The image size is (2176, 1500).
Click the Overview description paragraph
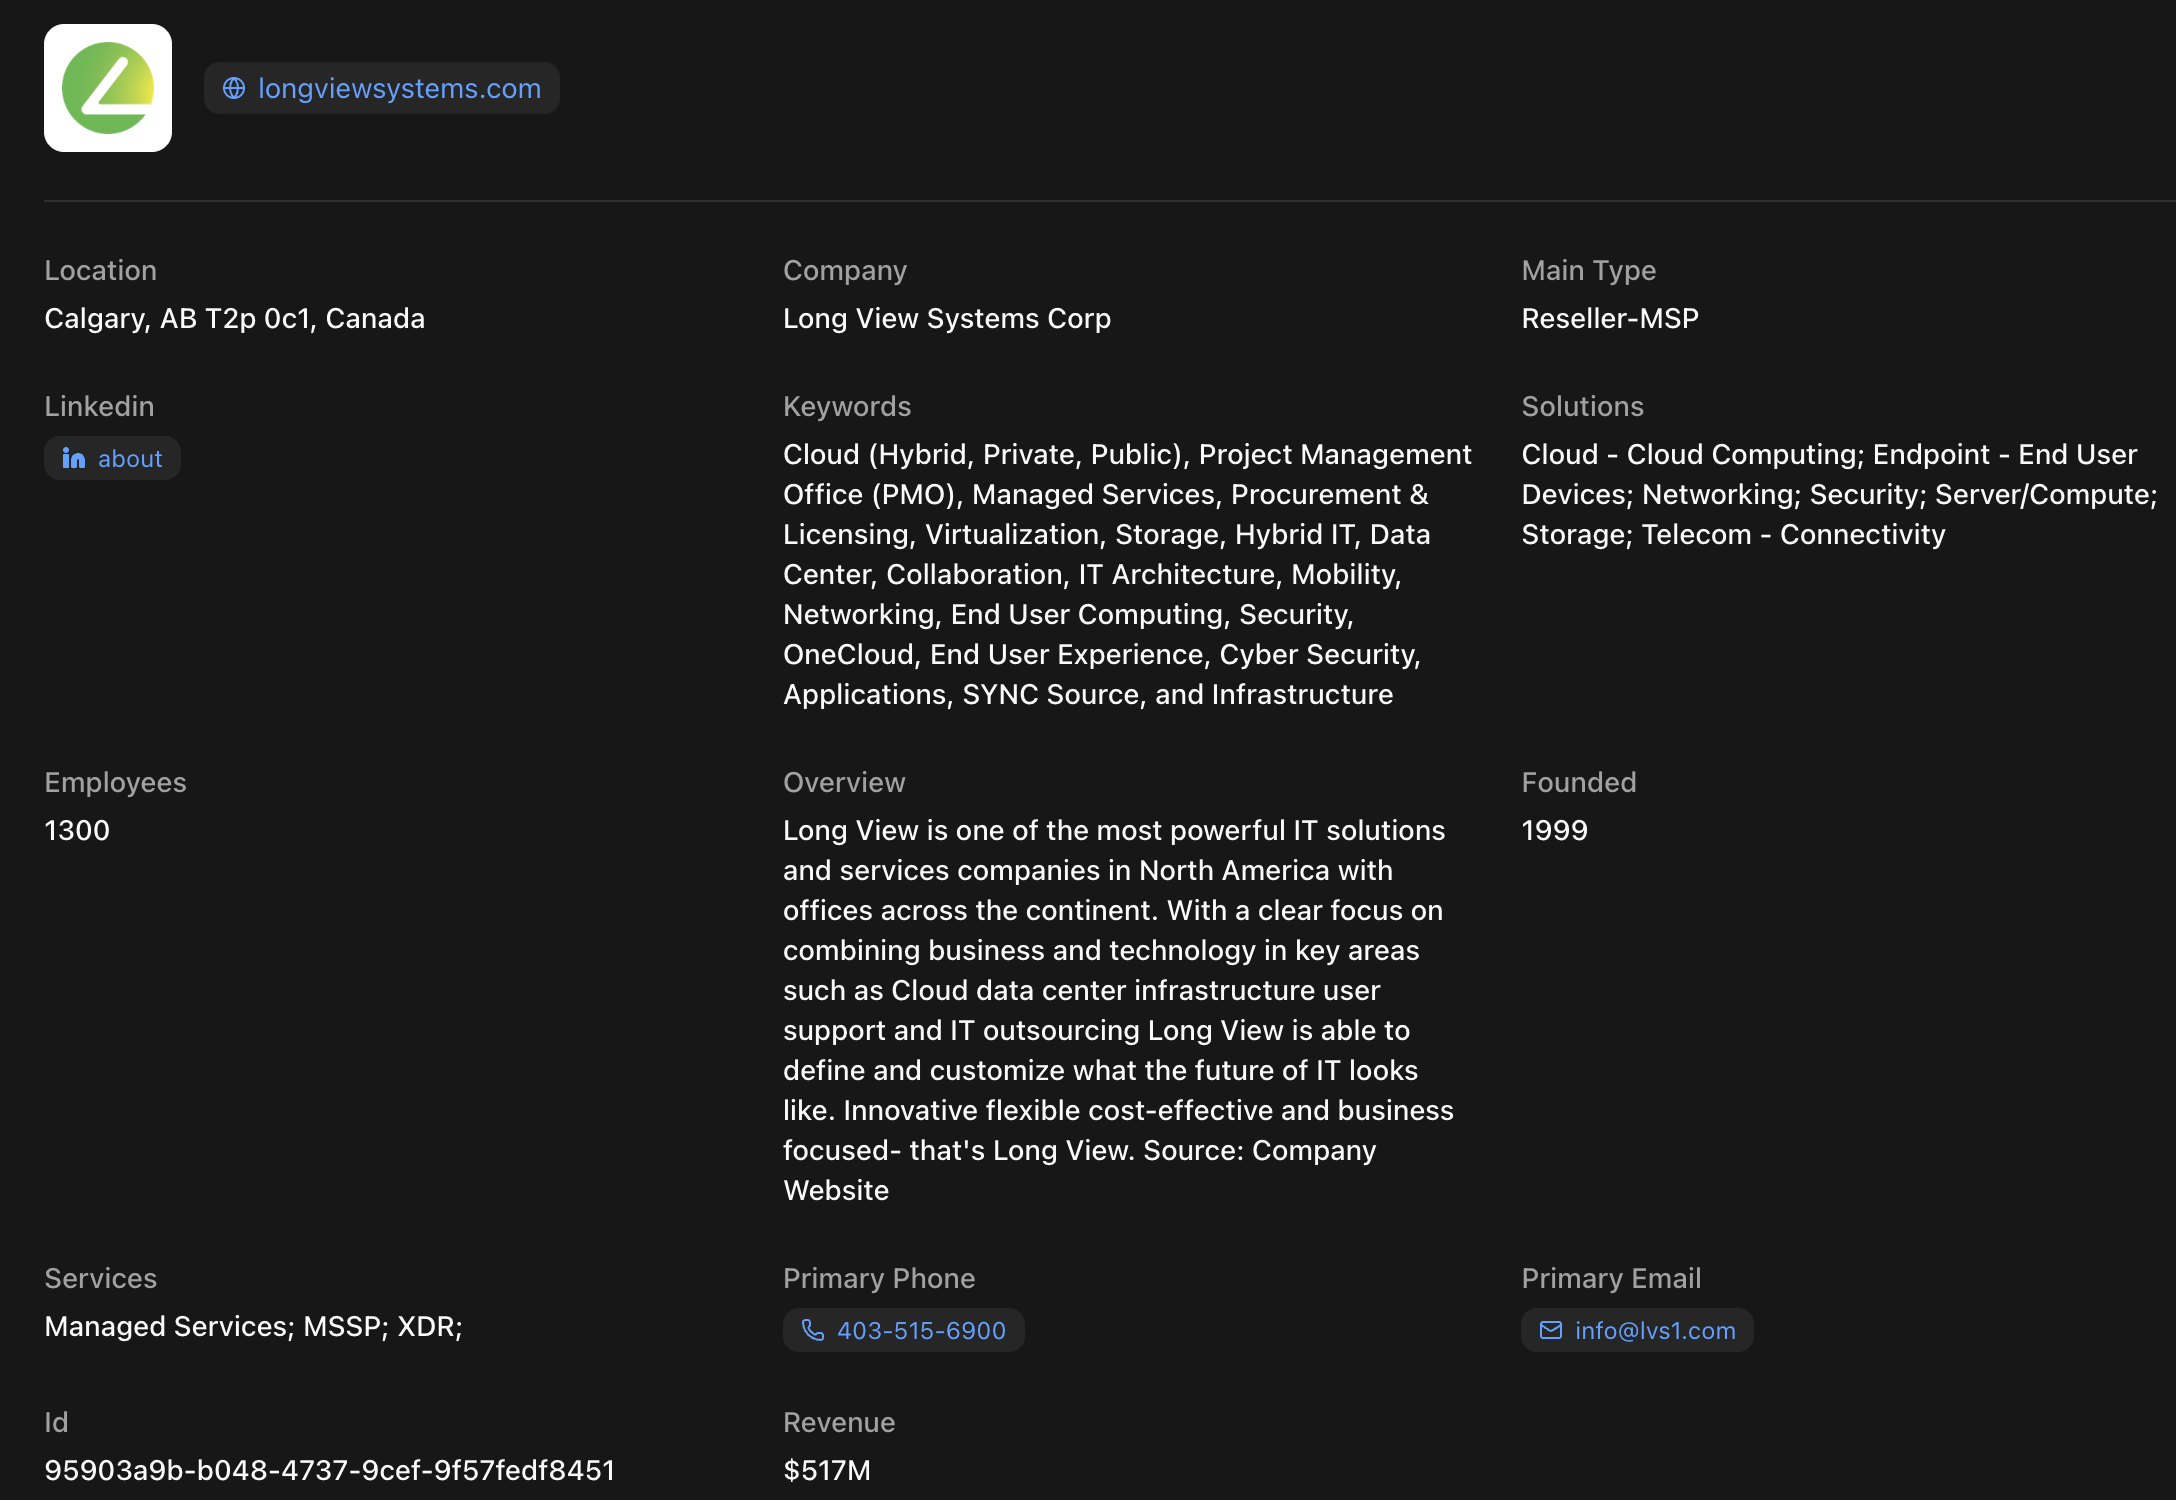pyautogui.click(x=1119, y=1010)
